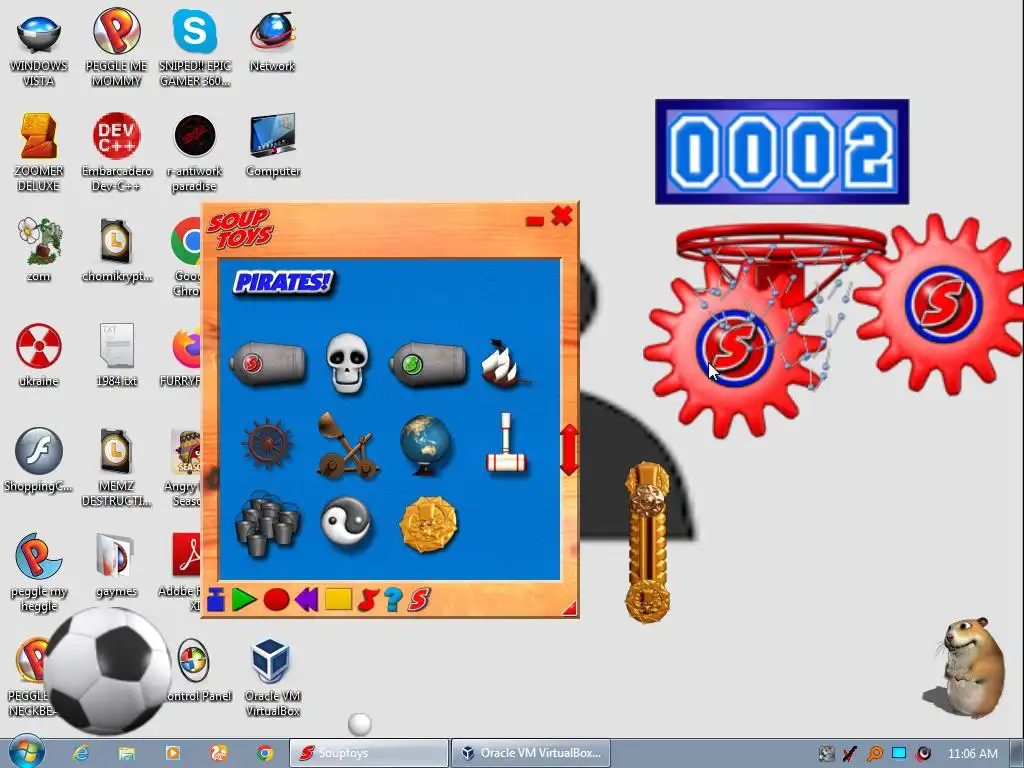Select the red cannon toy
The image size is (1024, 768).
(x=268, y=363)
